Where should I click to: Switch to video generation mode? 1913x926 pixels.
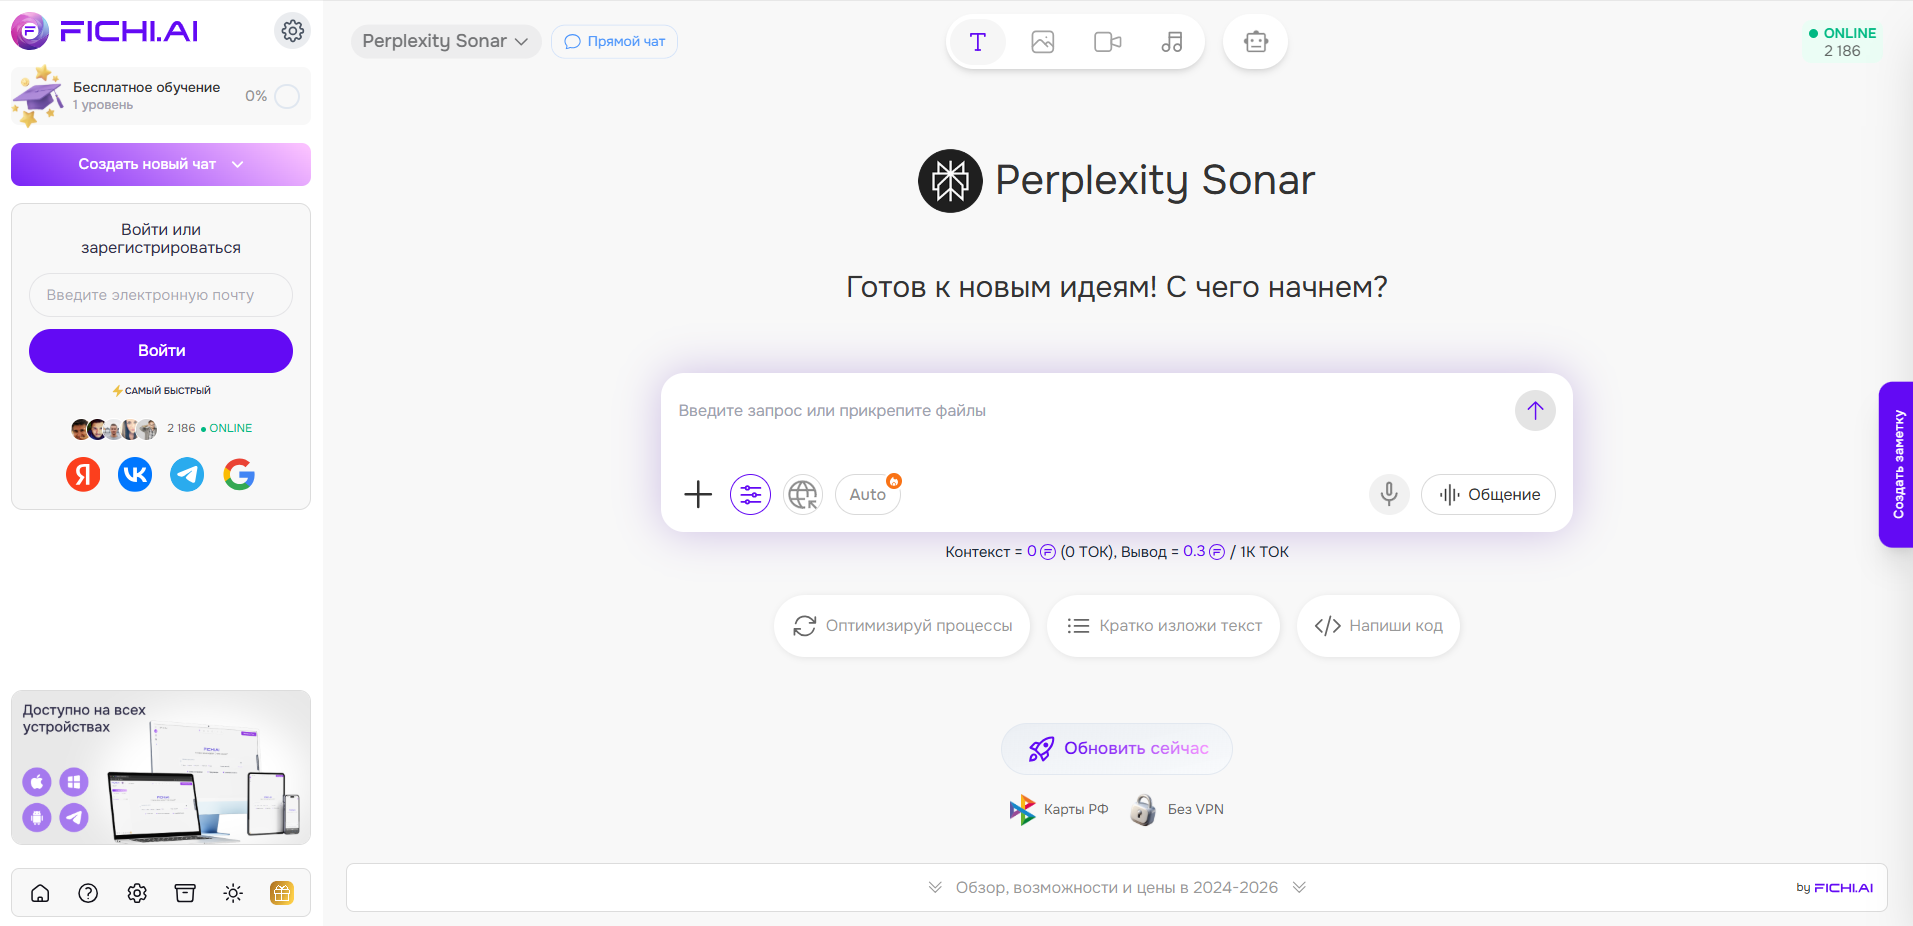(x=1107, y=42)
